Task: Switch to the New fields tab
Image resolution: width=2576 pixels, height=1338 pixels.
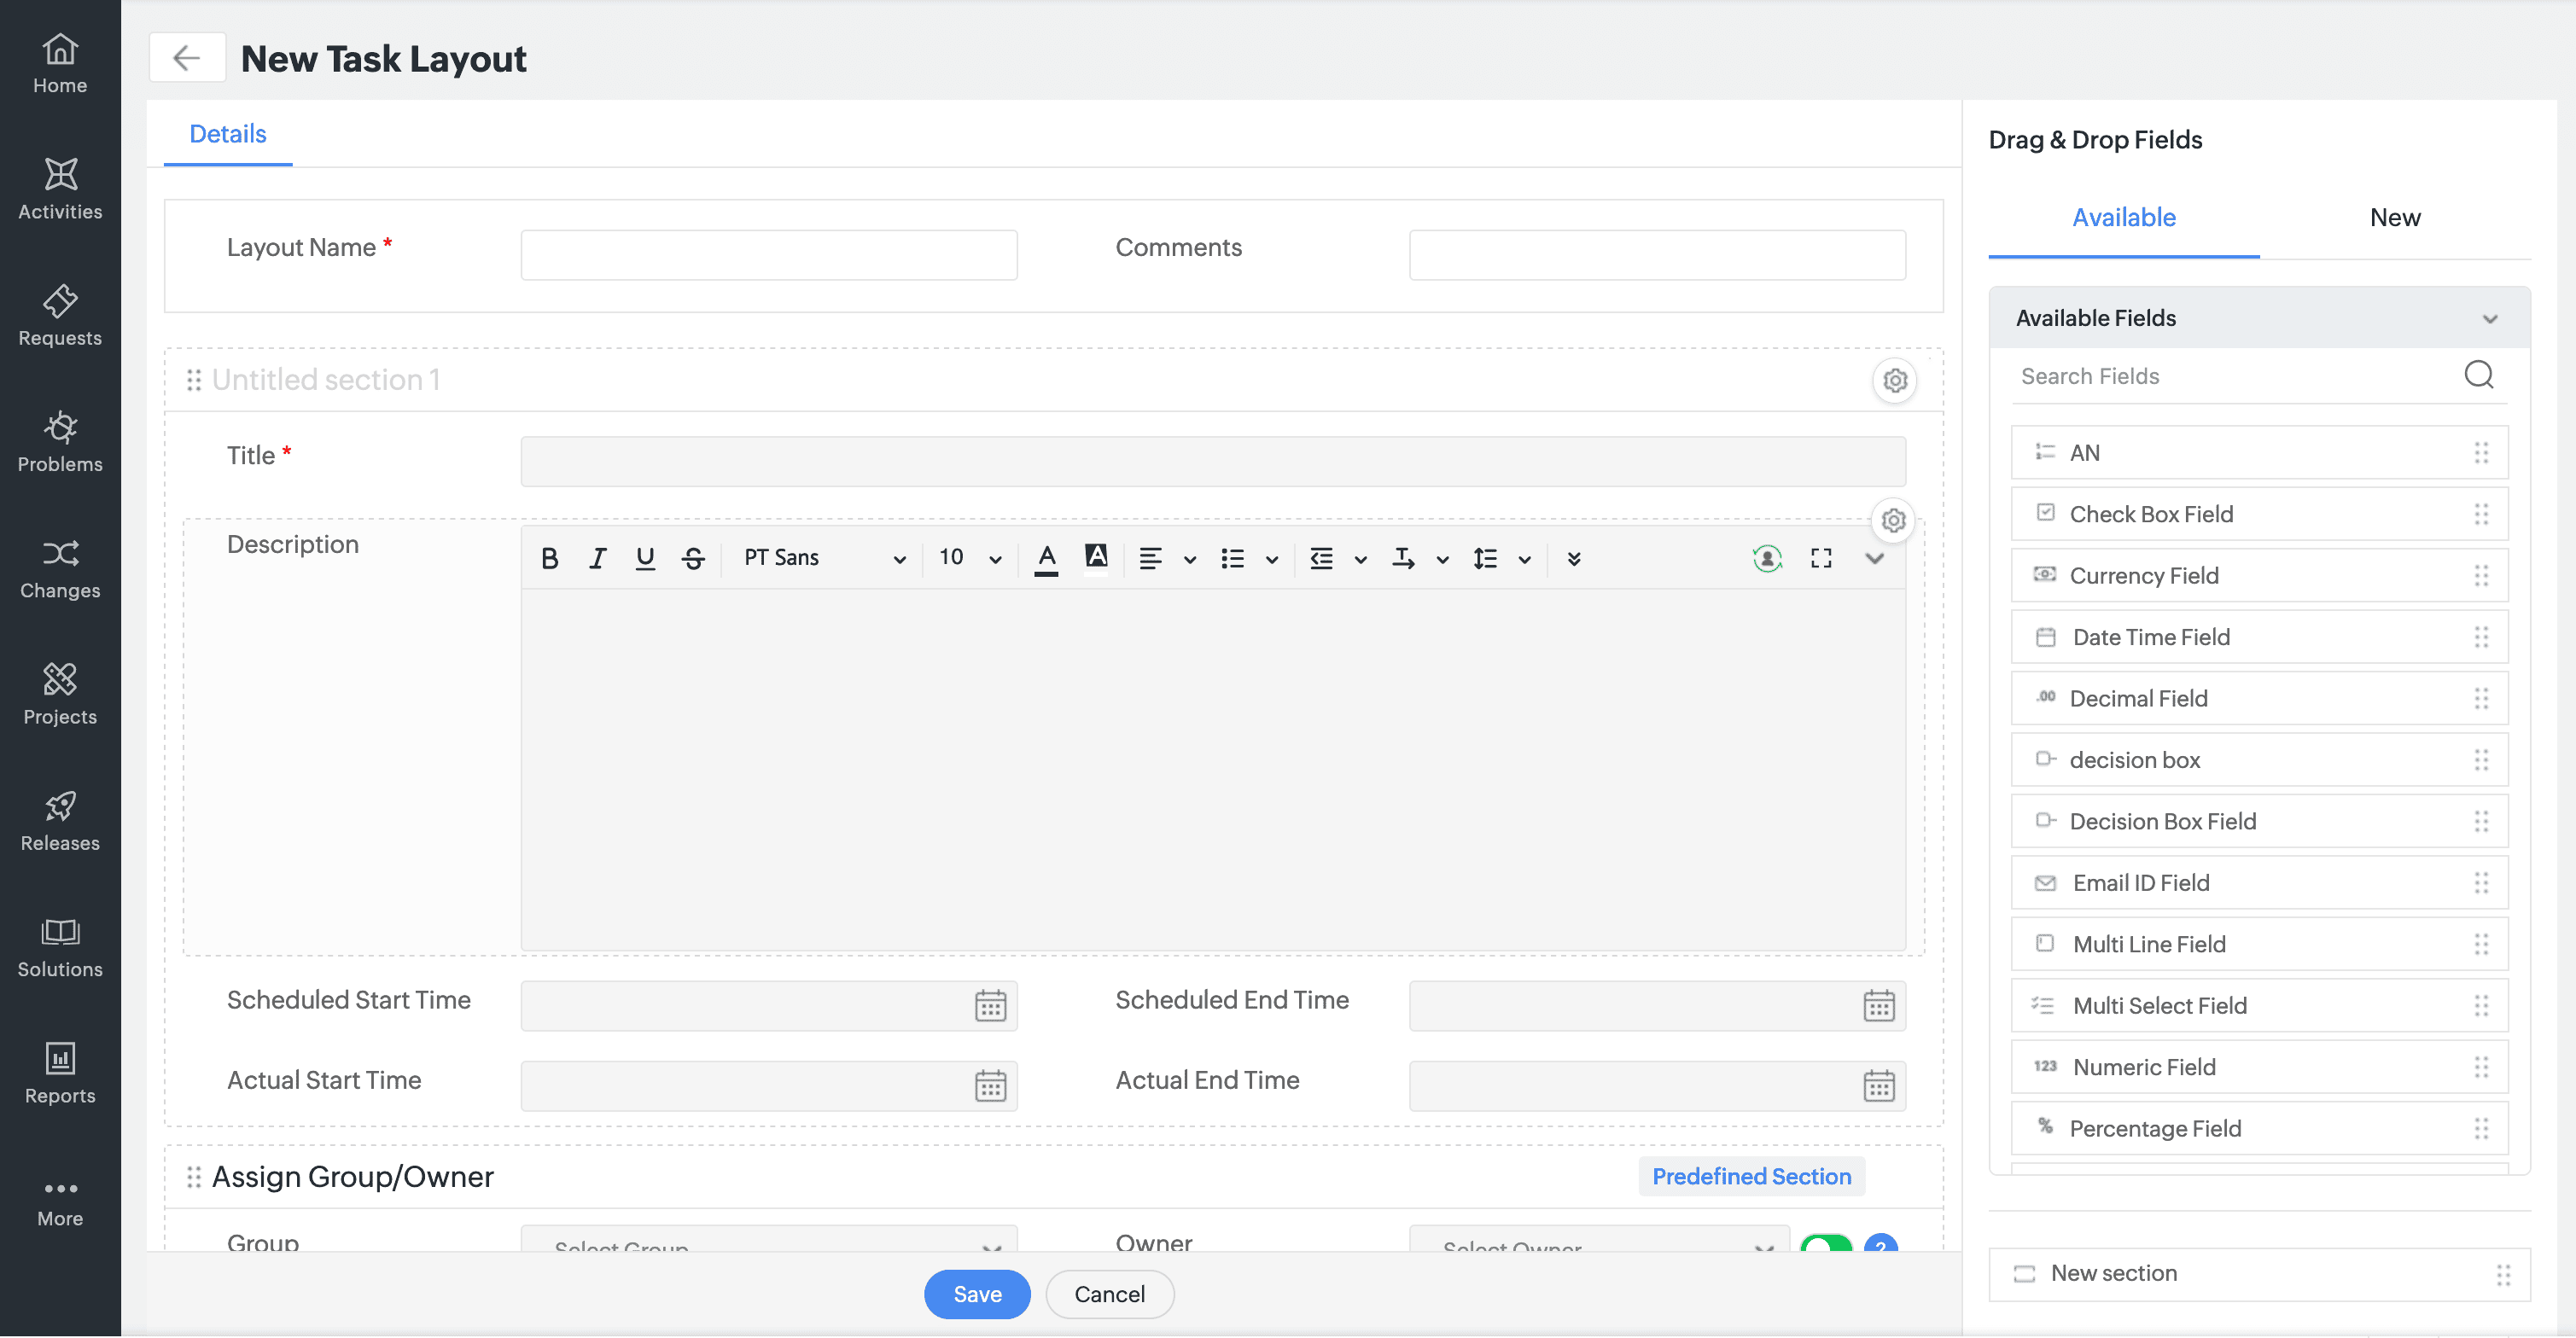Action: [2394, 218]
